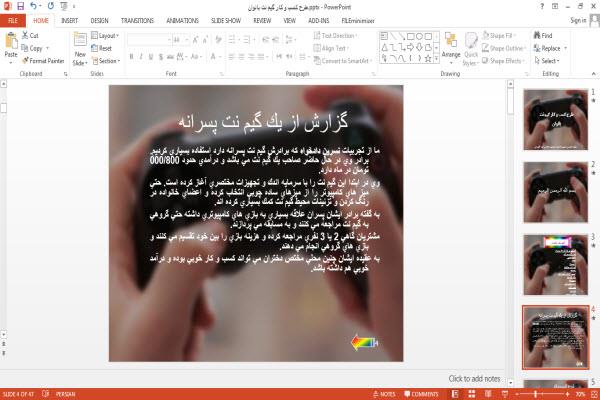Expand the Select dropdown in Editing

point(547,61)
